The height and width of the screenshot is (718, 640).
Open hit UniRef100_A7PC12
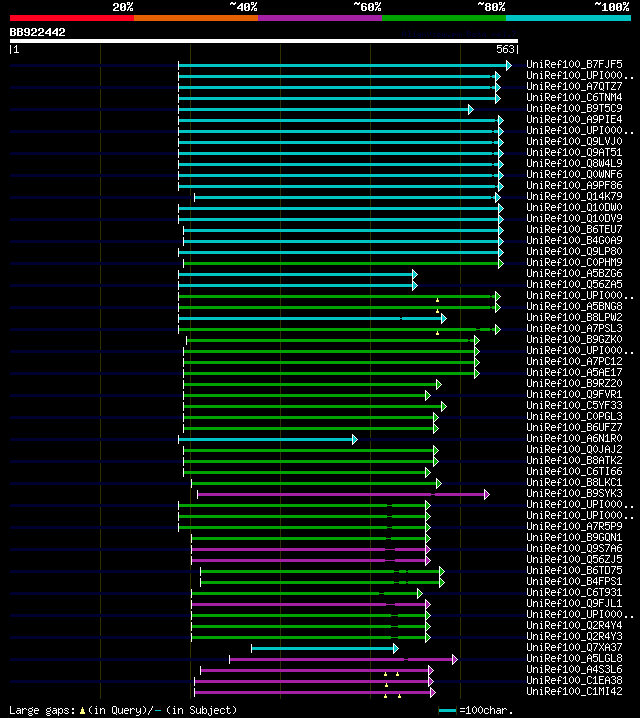(574, 361)
